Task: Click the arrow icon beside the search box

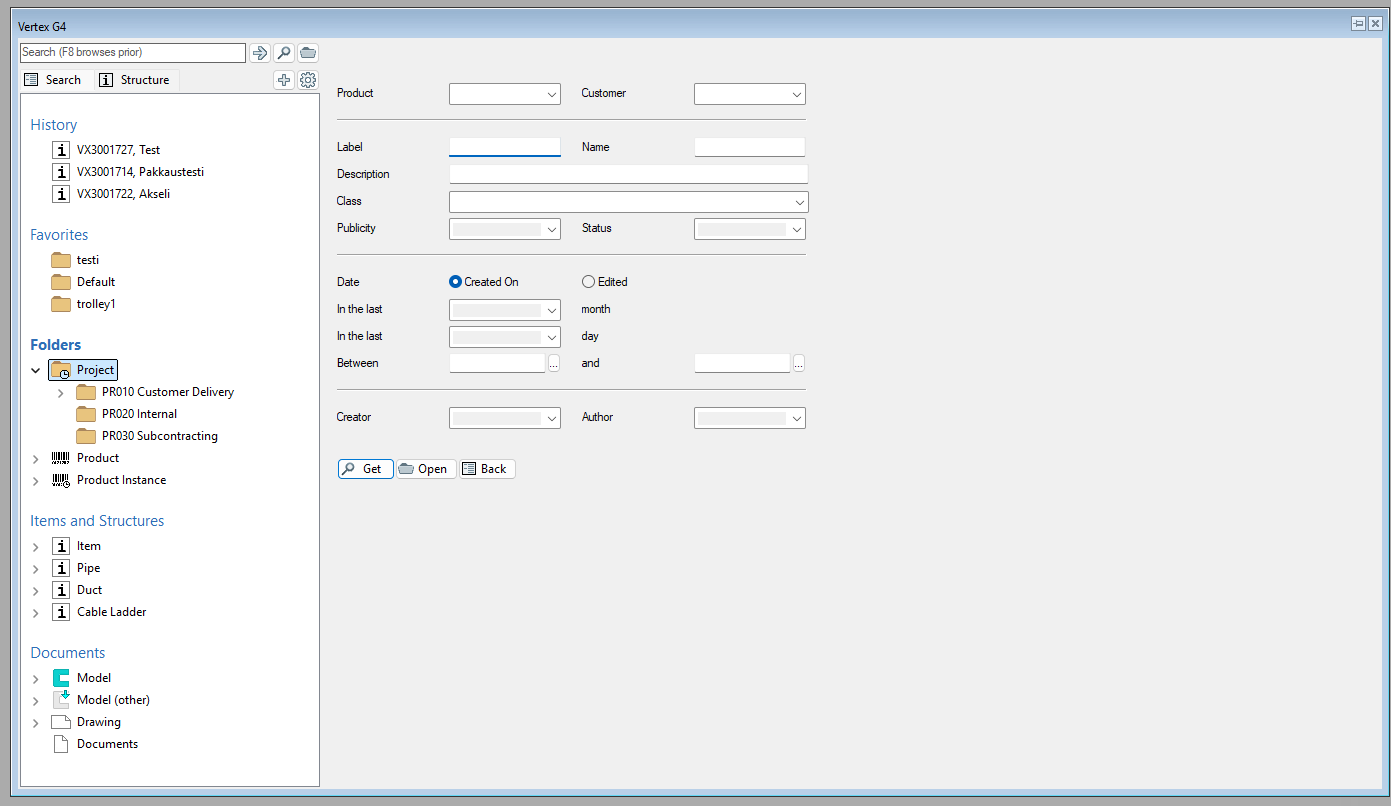Action: [260, 53]
